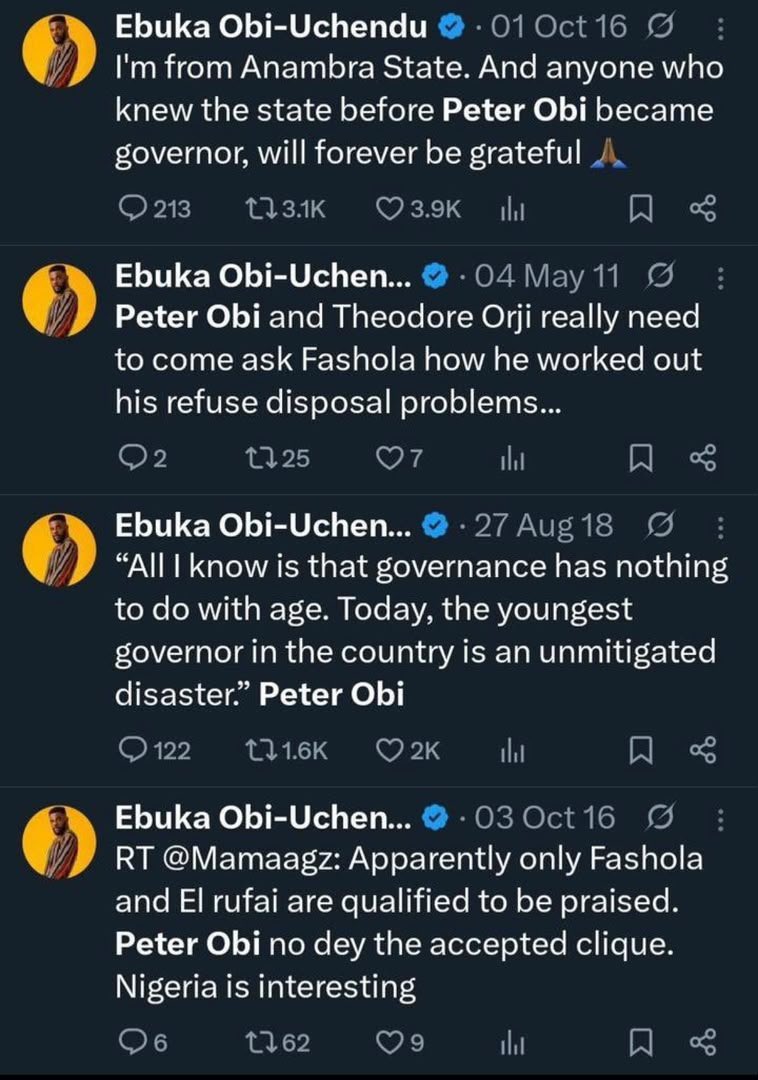Image resolution: width=758 pixels, height=1080 pixels.
Task: Open Ebuka Obi-Uchendu's profile from the first tweet name
Action: click(271, 26)
